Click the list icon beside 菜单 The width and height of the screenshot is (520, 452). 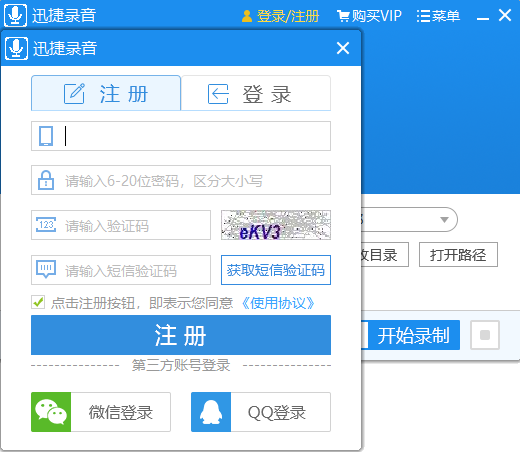tap(423, 16)
